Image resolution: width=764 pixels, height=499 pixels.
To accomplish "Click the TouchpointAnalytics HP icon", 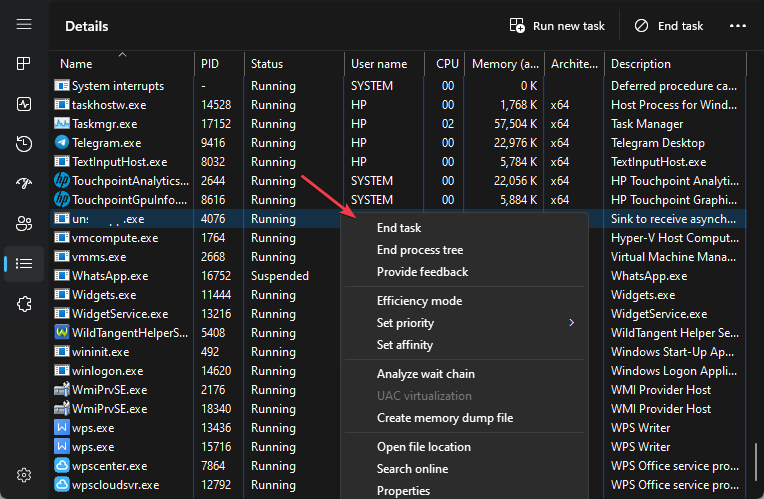I will [x=62, y=180].
